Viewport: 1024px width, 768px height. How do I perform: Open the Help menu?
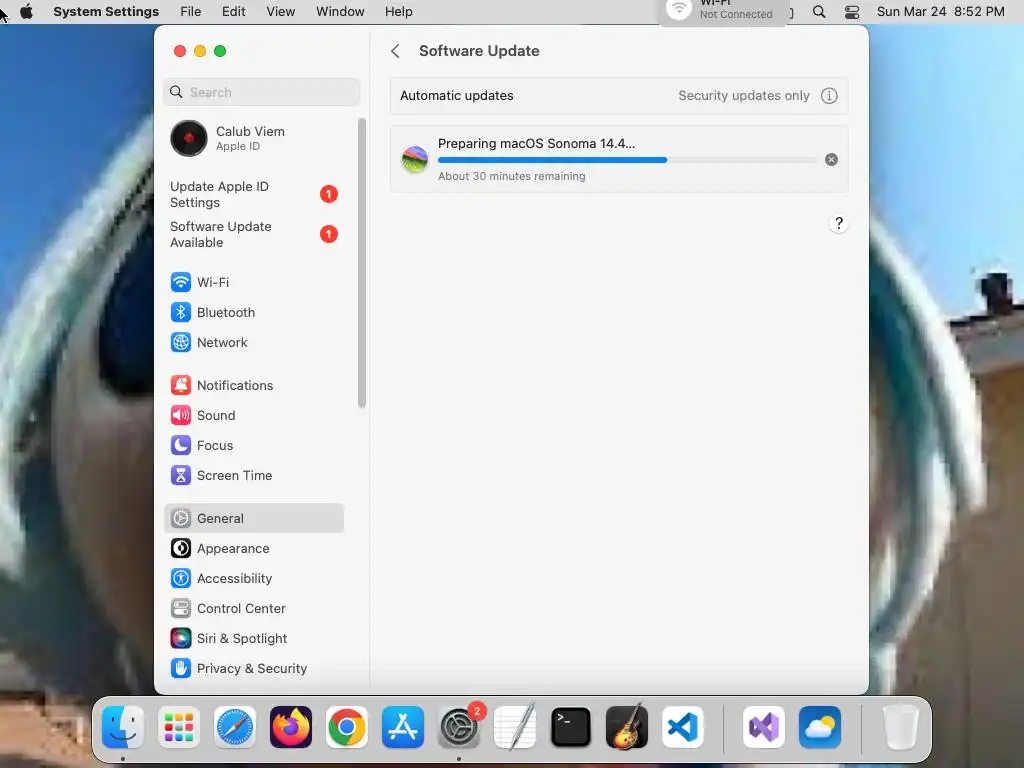point(398,12)
